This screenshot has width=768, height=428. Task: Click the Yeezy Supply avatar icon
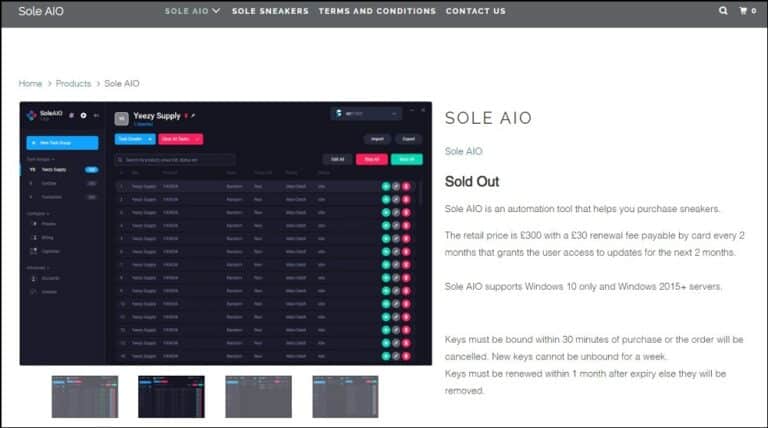click(121, 117)
